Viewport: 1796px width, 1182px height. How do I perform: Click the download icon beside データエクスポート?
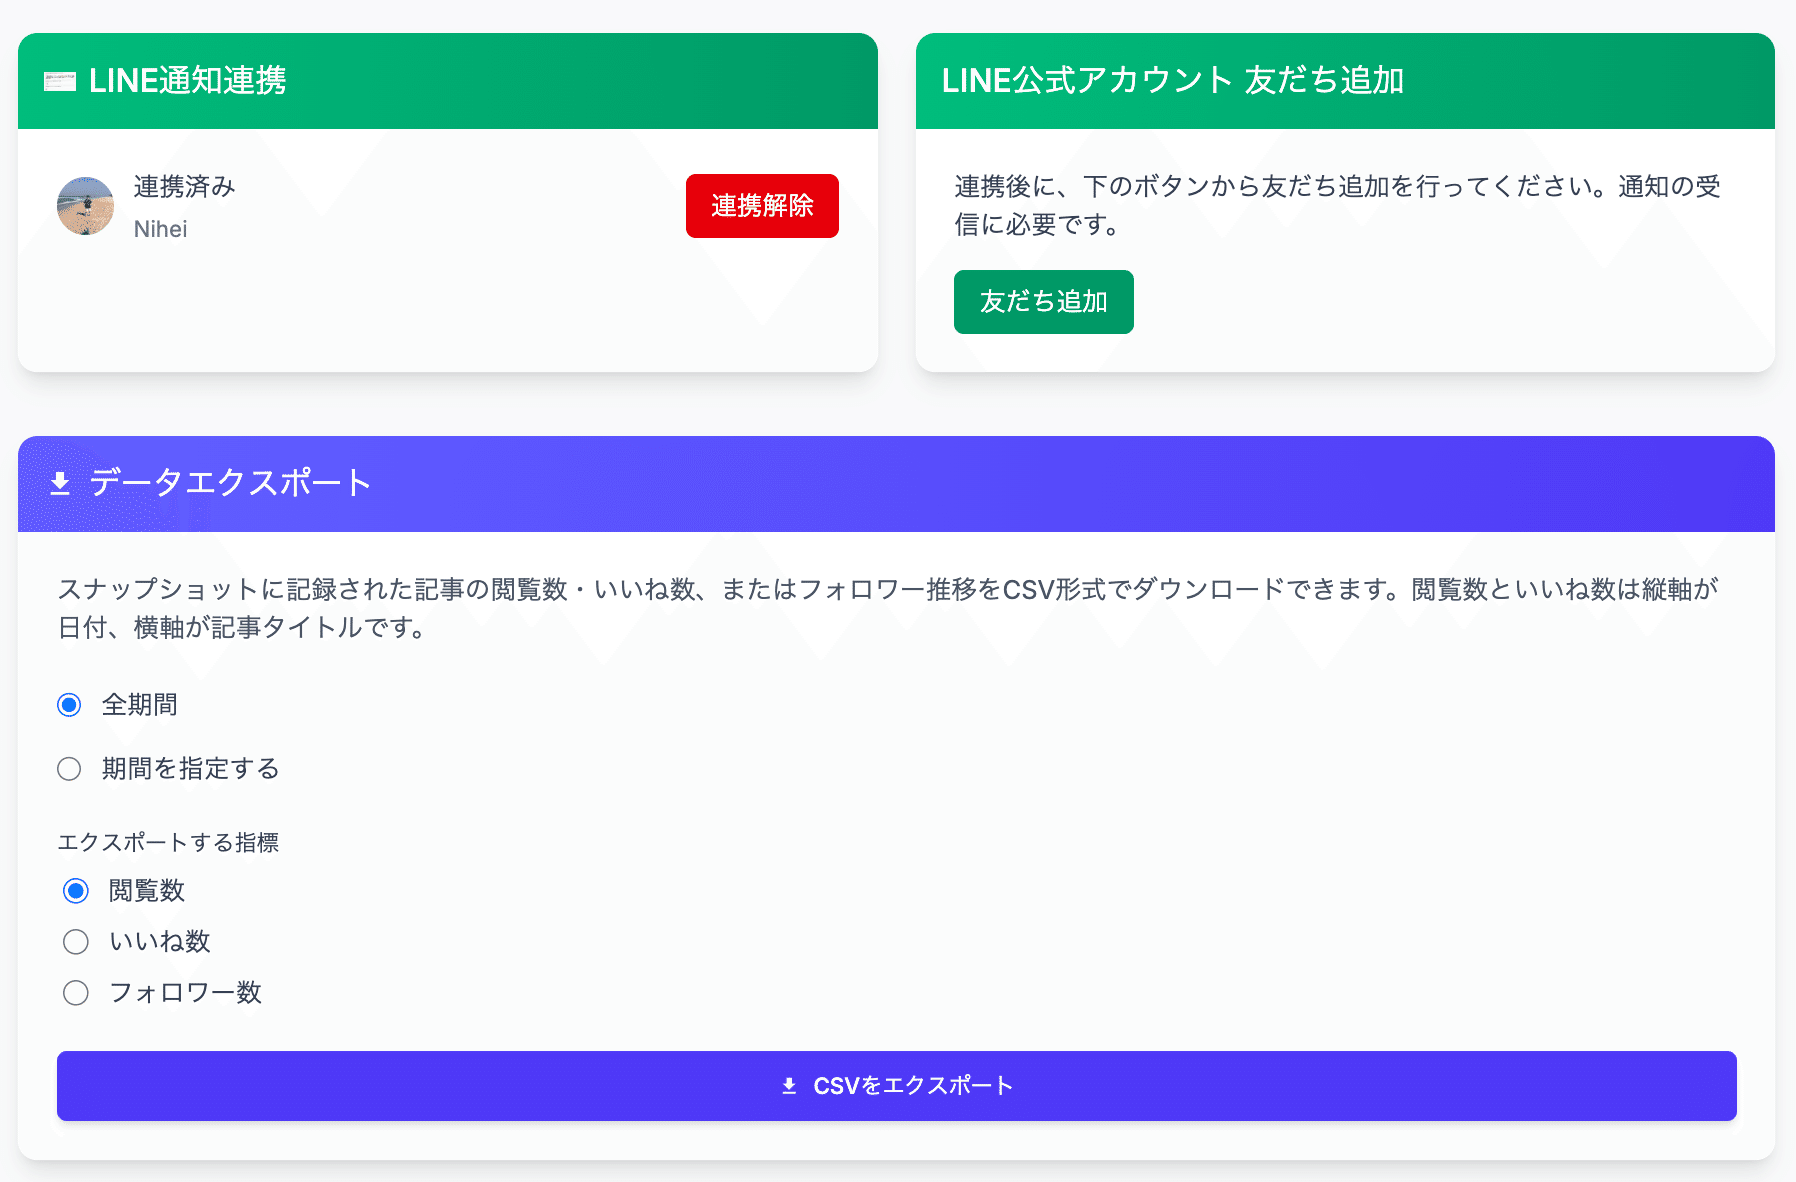coord(60,484)
